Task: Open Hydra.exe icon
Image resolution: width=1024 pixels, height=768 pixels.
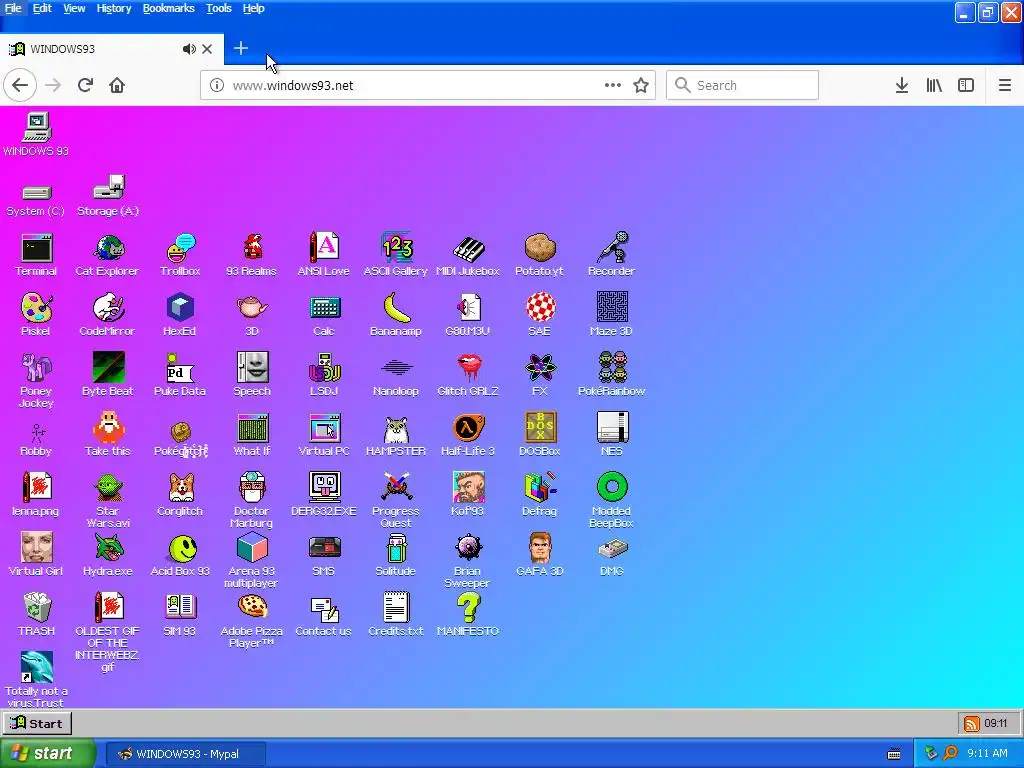Action: pyautogui.click(x=108, y=556)
